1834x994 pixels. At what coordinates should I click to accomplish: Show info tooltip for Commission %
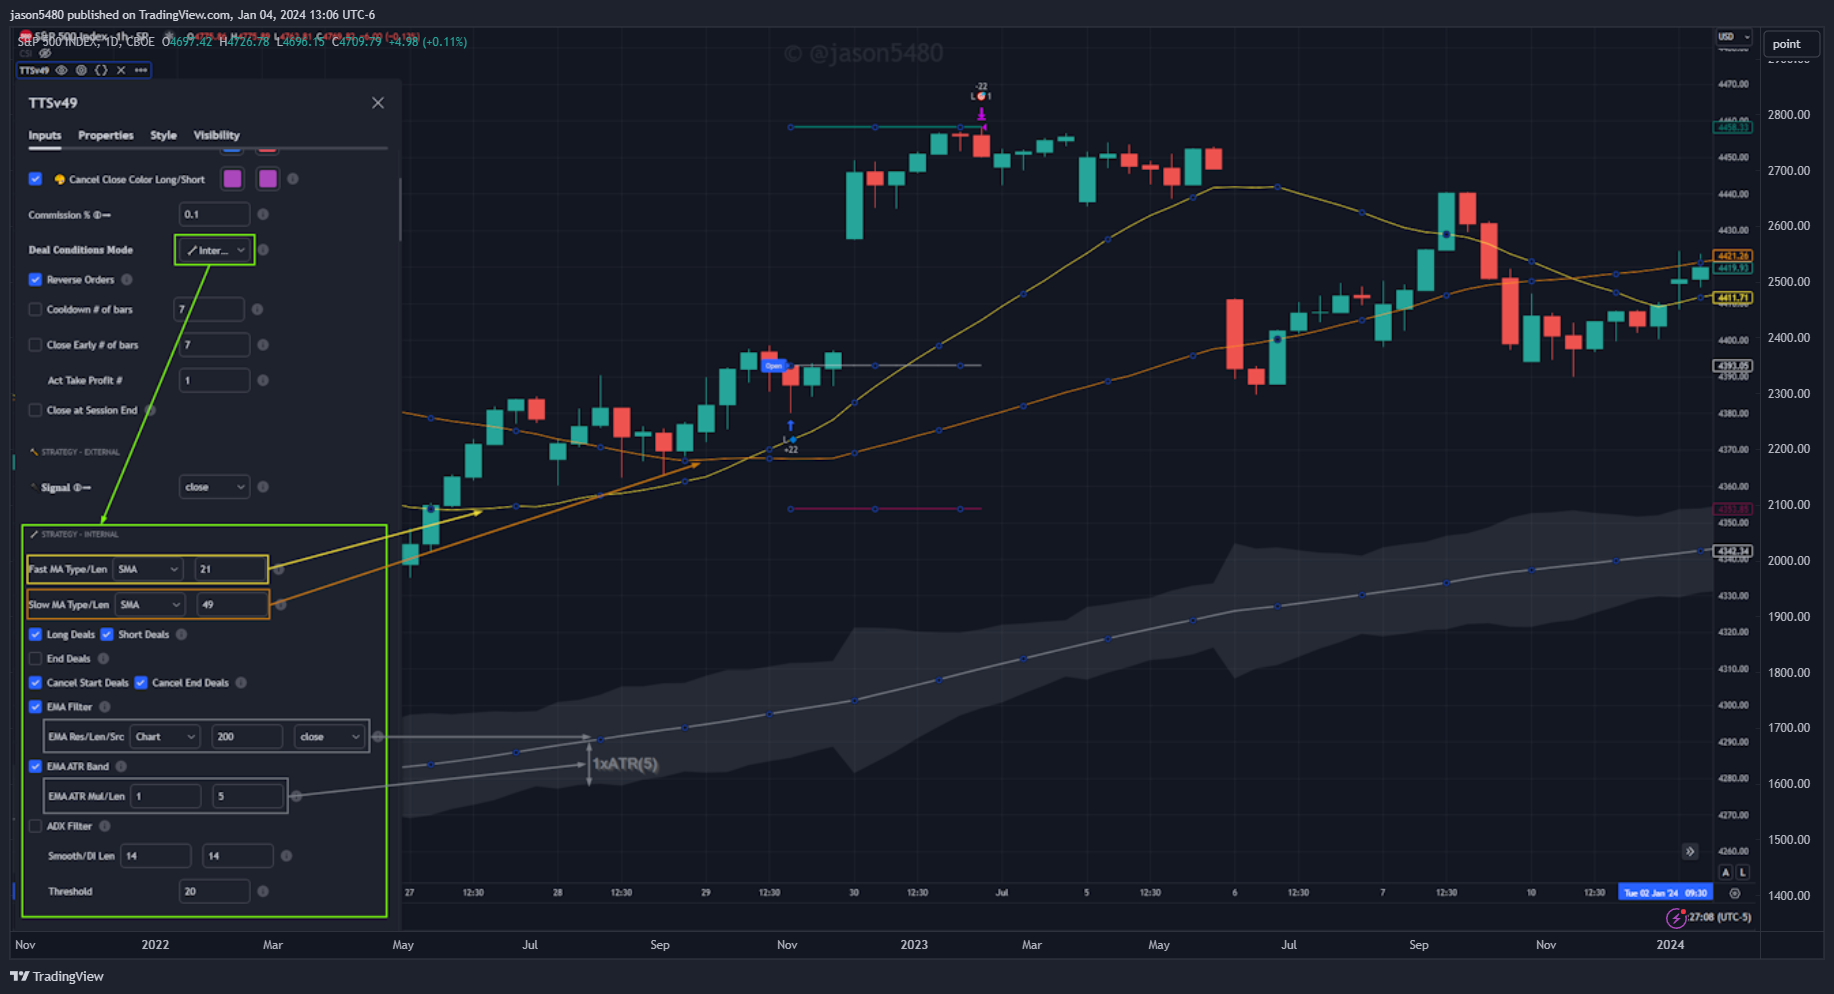pyautogui.click(x=263, y=214)
